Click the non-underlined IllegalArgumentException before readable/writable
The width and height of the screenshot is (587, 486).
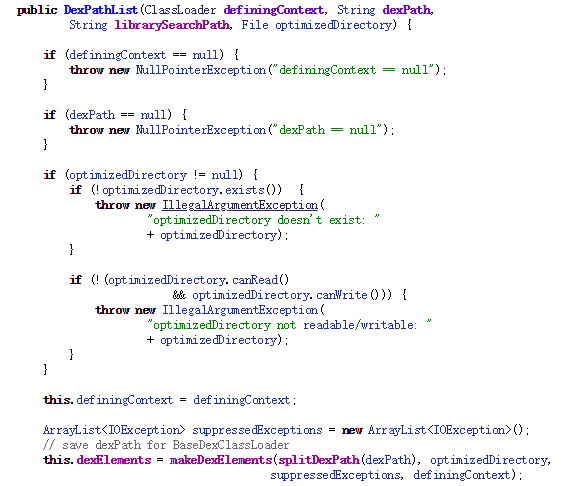[x=240, y=310]
